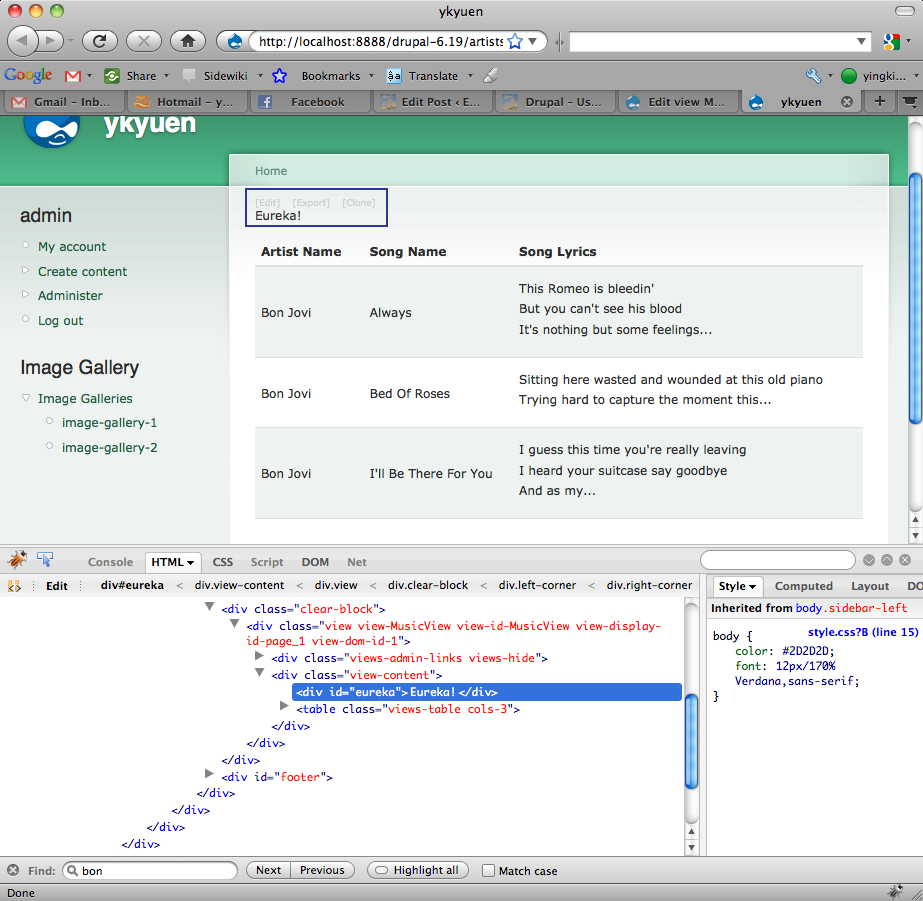Click Previous in the Find bar
Screen dimensions: 923x901
(322, 870)
